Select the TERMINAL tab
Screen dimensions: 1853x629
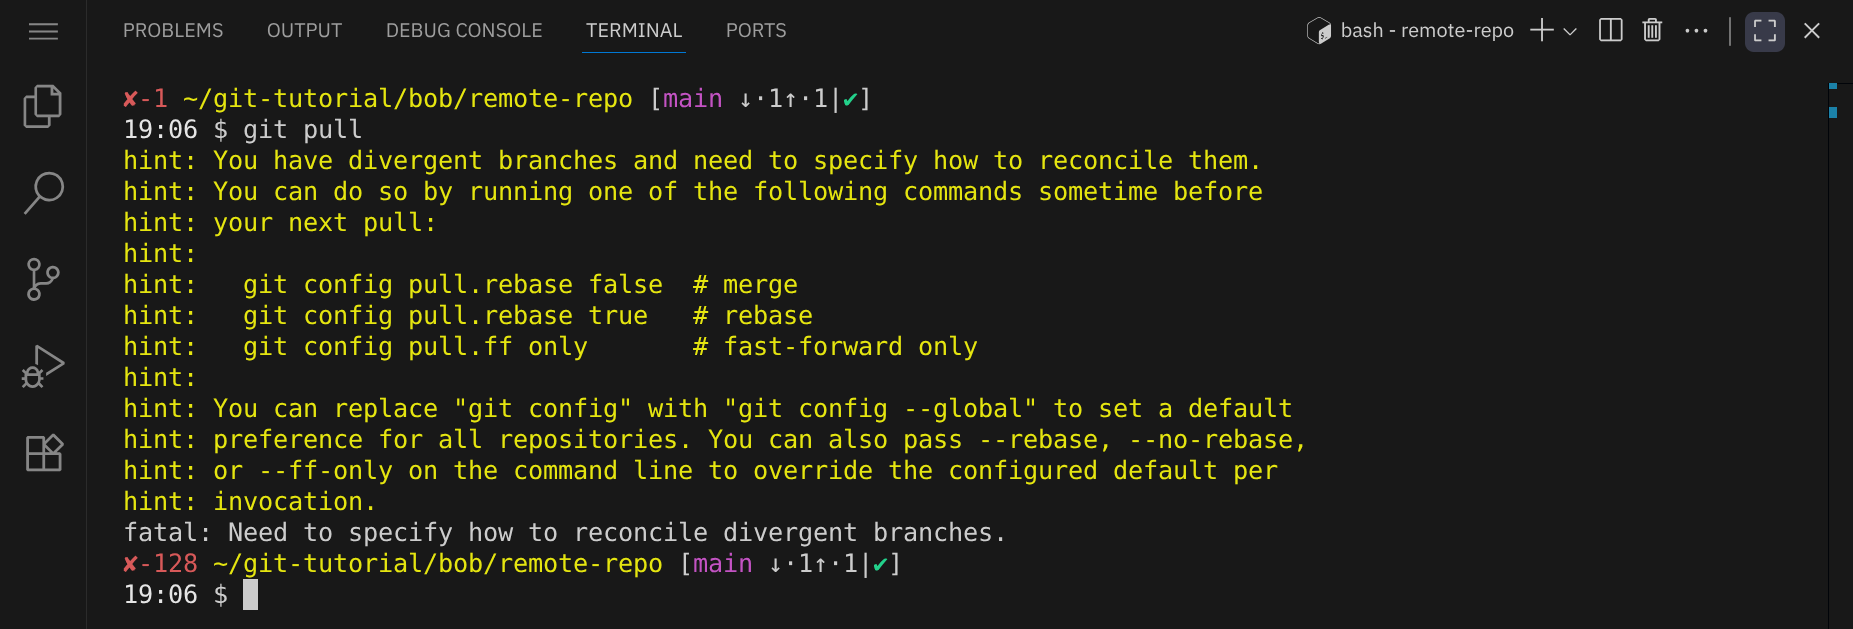click(634, 30)
